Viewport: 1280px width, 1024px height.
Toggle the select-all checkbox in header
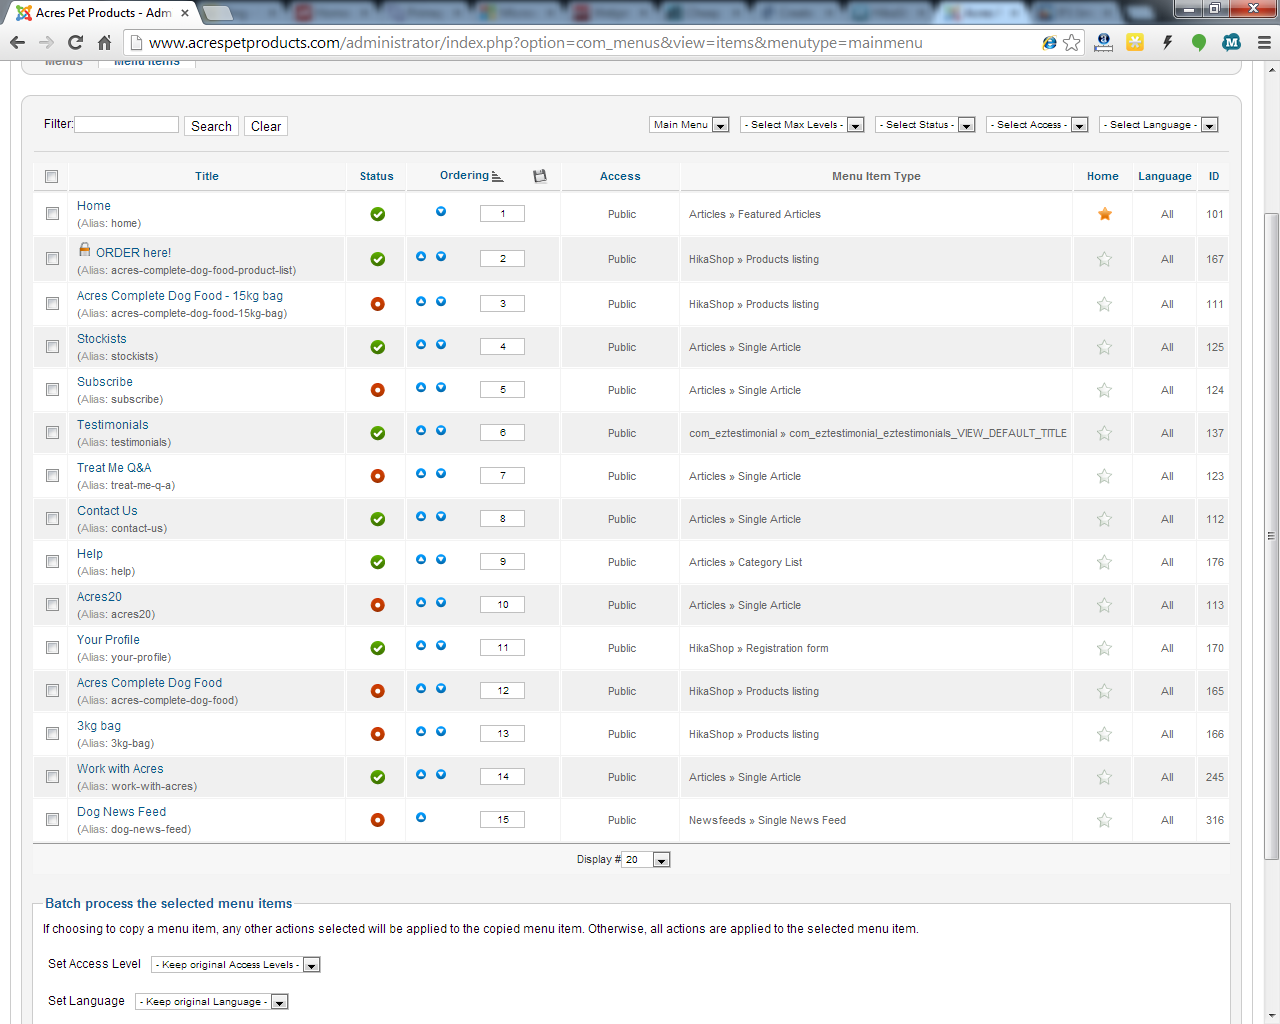(52, 177)
